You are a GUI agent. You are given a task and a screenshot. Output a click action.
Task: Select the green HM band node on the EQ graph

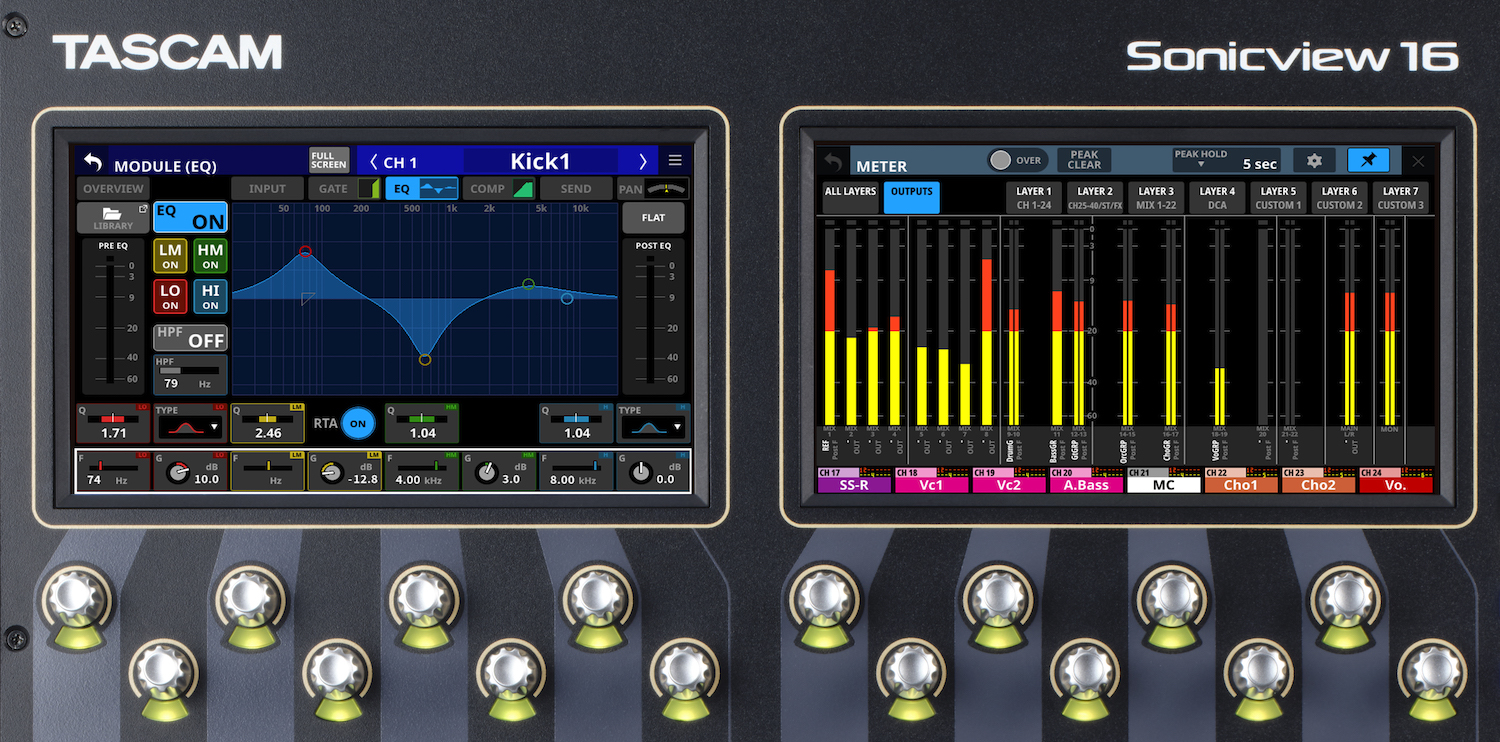[x=528, y=285]
